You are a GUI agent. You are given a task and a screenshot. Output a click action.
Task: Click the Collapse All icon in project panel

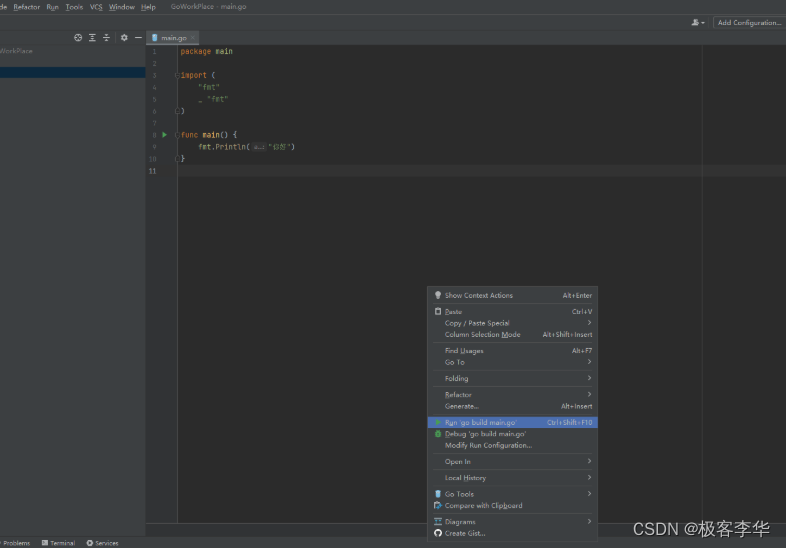pos(106,37)
